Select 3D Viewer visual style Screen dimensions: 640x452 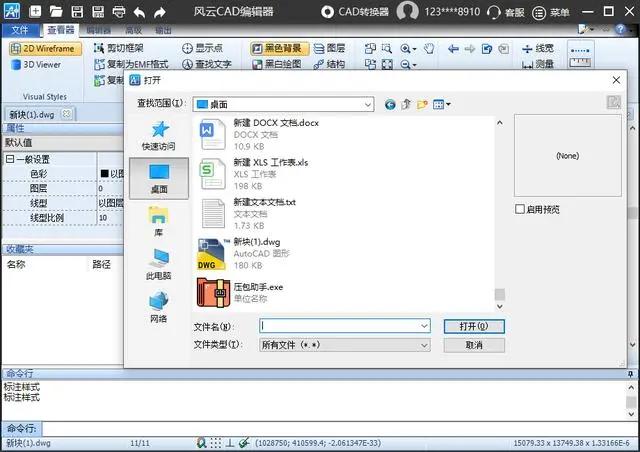point(36,65)
